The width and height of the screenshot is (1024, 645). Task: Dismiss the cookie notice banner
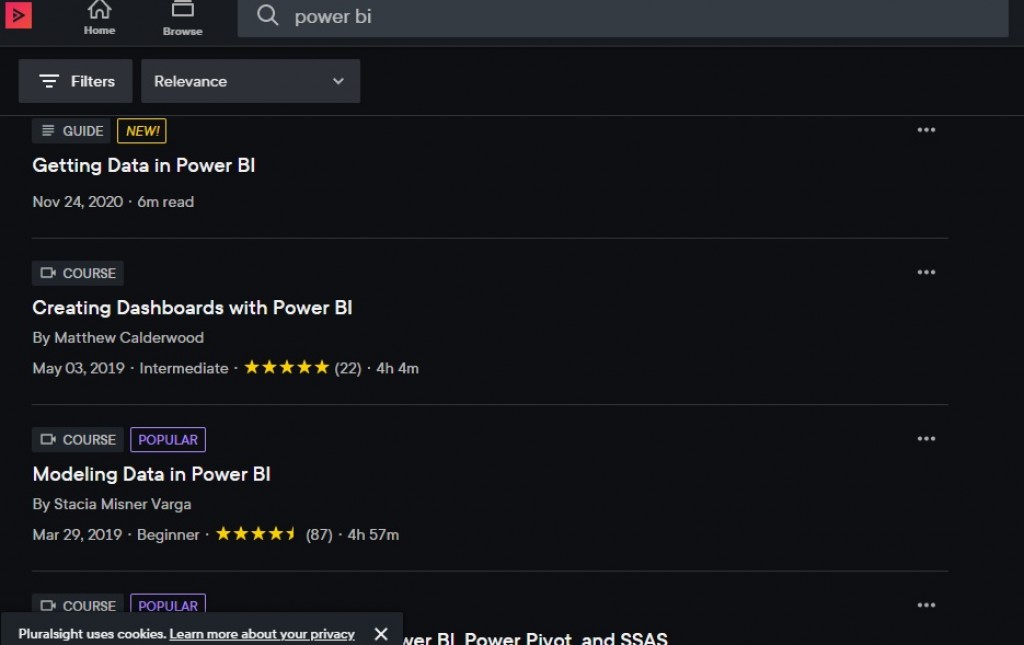click(x=381, y=633)
